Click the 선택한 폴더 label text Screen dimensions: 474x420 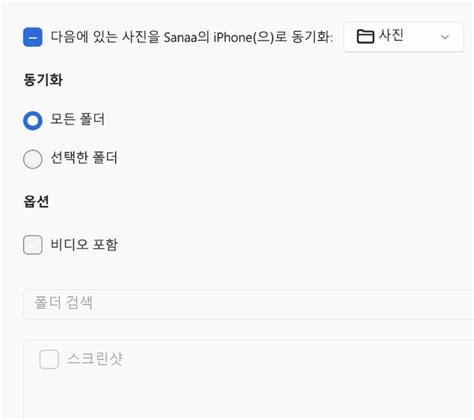[84, 158]
